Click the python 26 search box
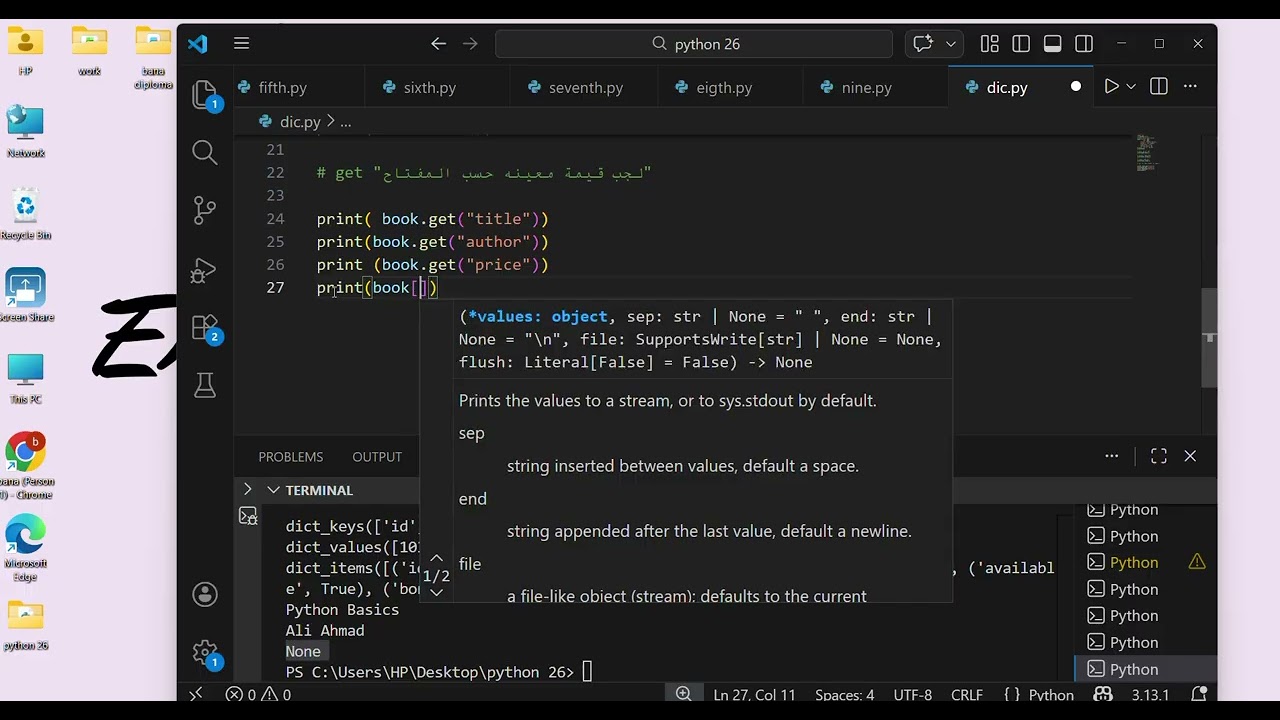Viewport: 1280px width, 720px height. point(694,44)
